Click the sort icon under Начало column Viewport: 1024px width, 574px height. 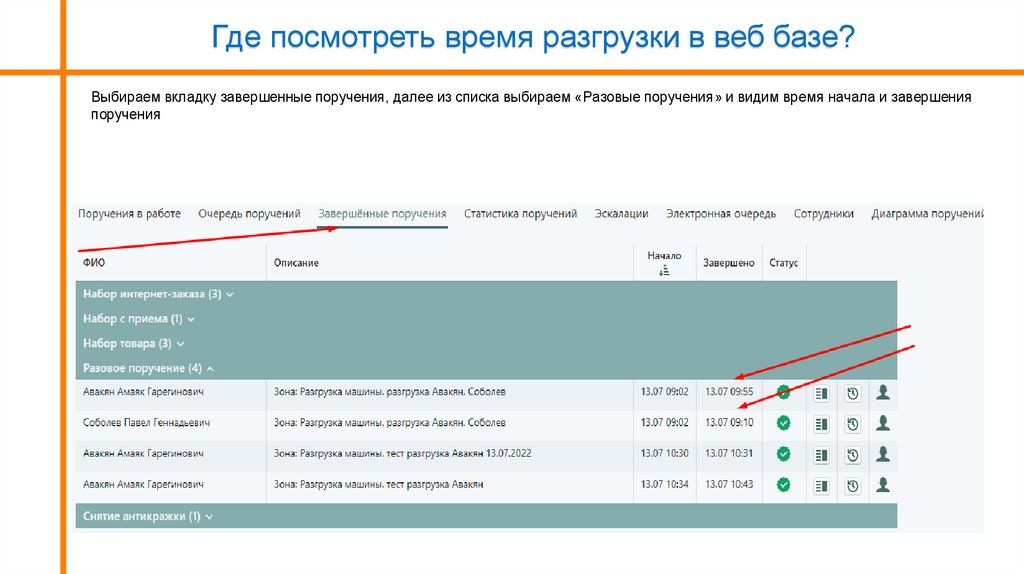click(664, 270)
